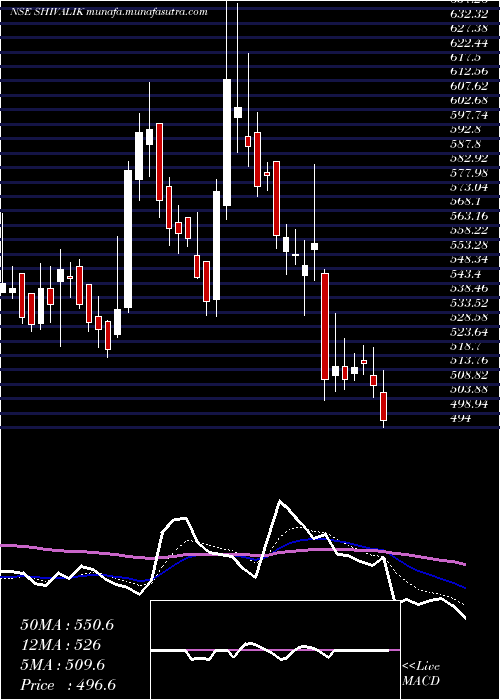Click the last red candlestick near 494
The width and height of the screenshot is (500, 700).
click(383, 406)
